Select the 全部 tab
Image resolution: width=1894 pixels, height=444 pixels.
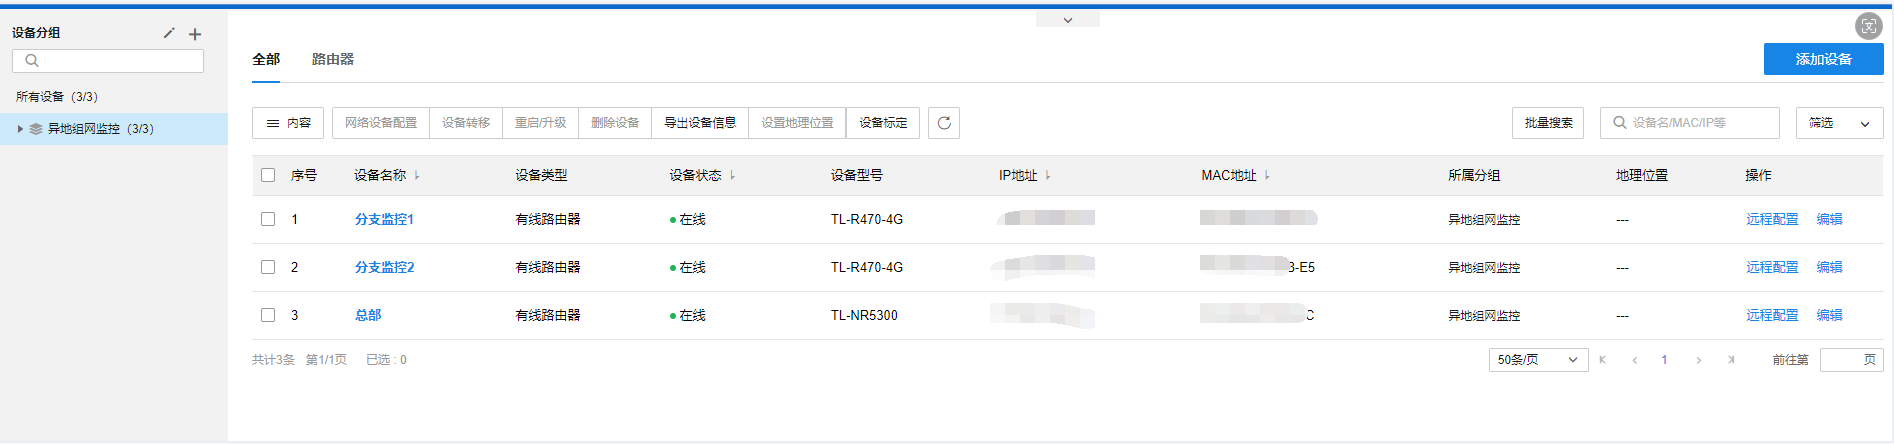(x=266, y=59)
